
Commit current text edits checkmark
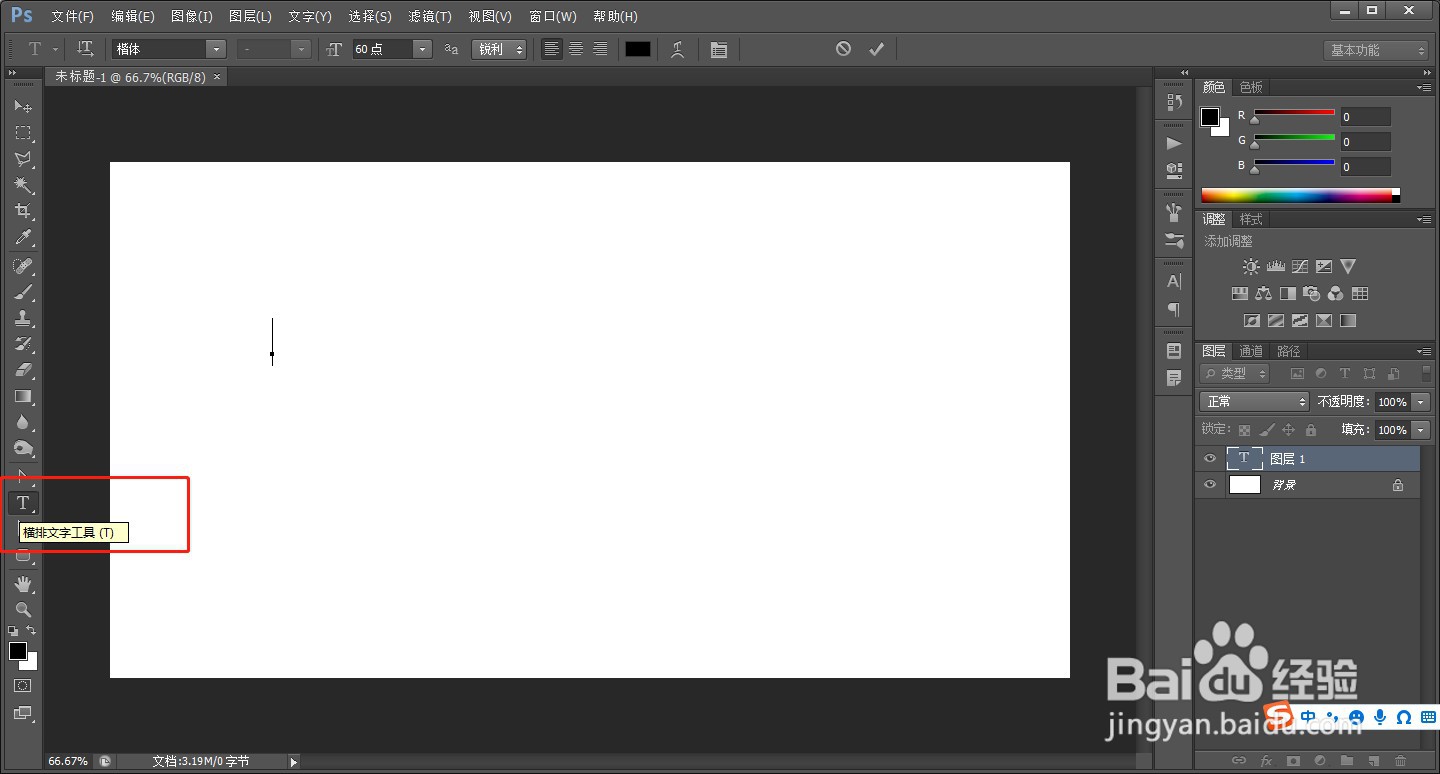[877, 48]
